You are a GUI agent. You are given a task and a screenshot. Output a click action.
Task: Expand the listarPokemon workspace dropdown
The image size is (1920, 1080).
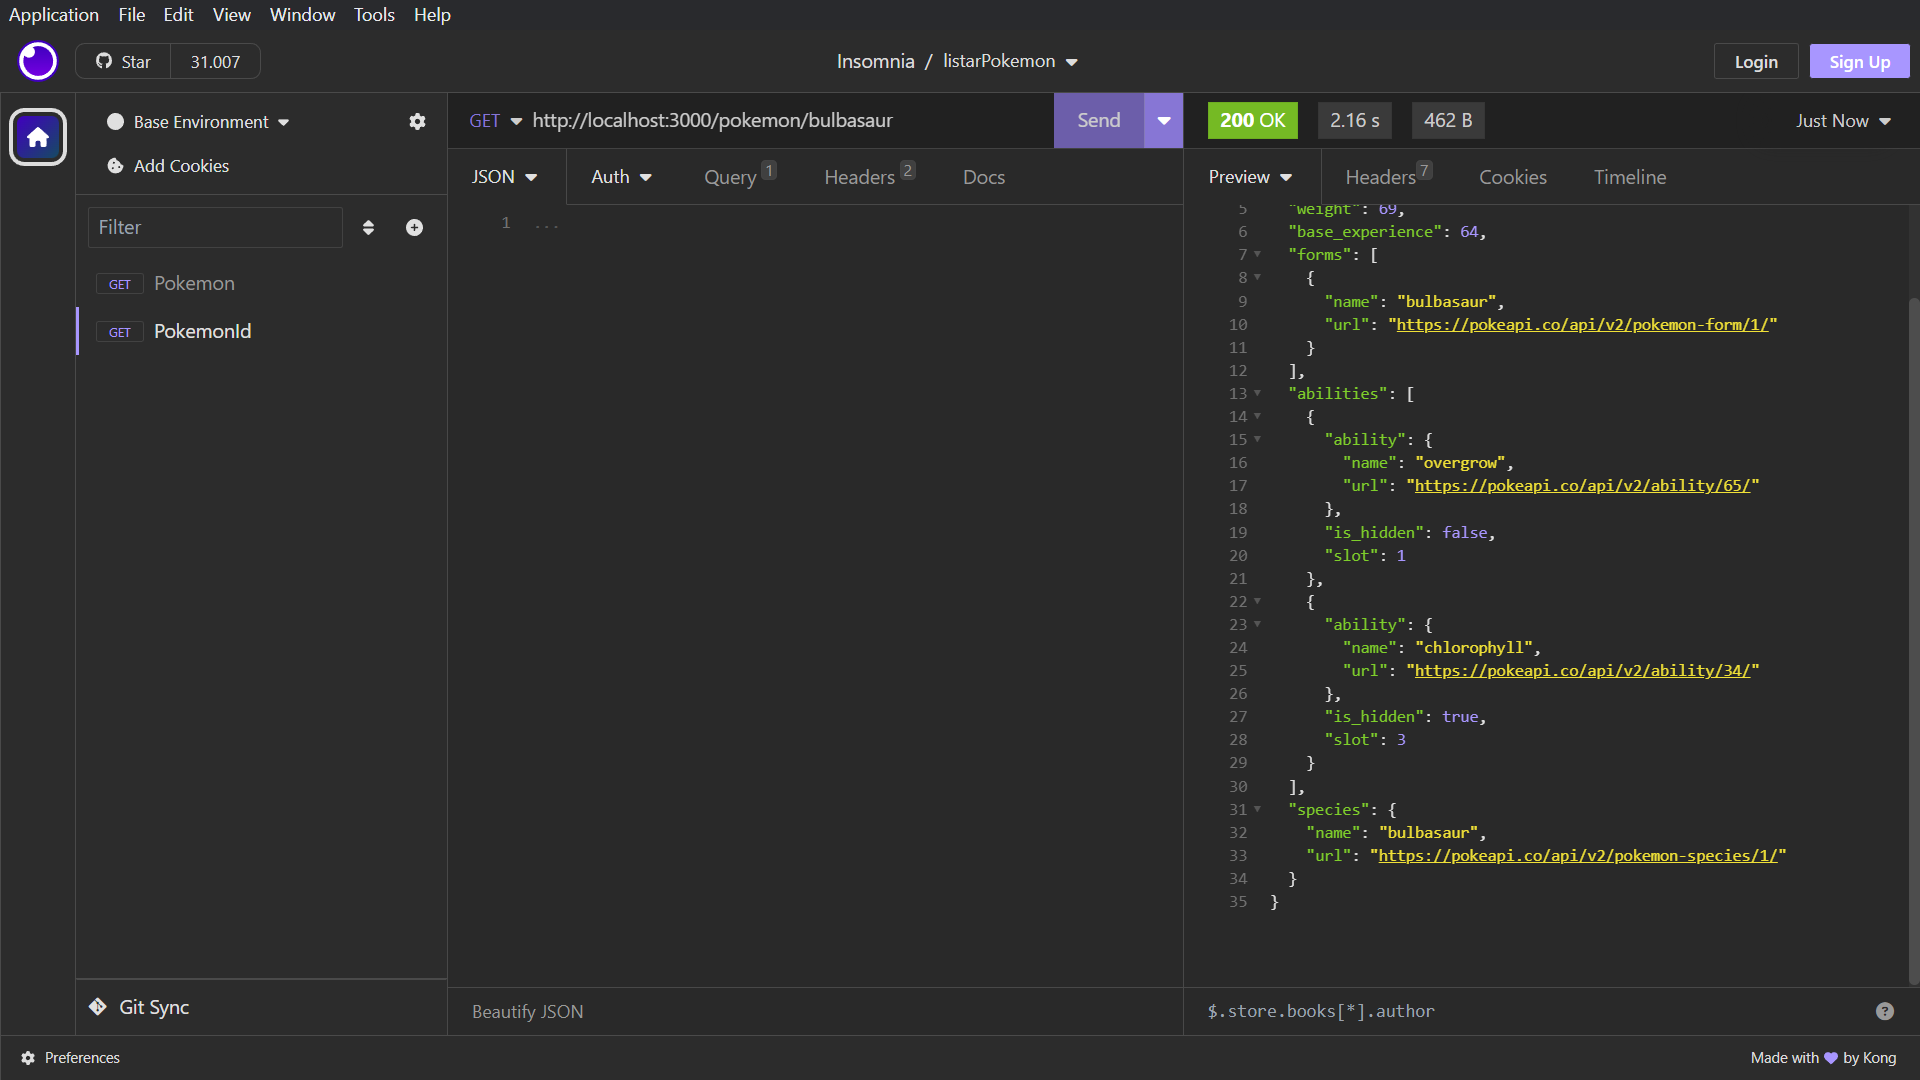coord(1072,61)
